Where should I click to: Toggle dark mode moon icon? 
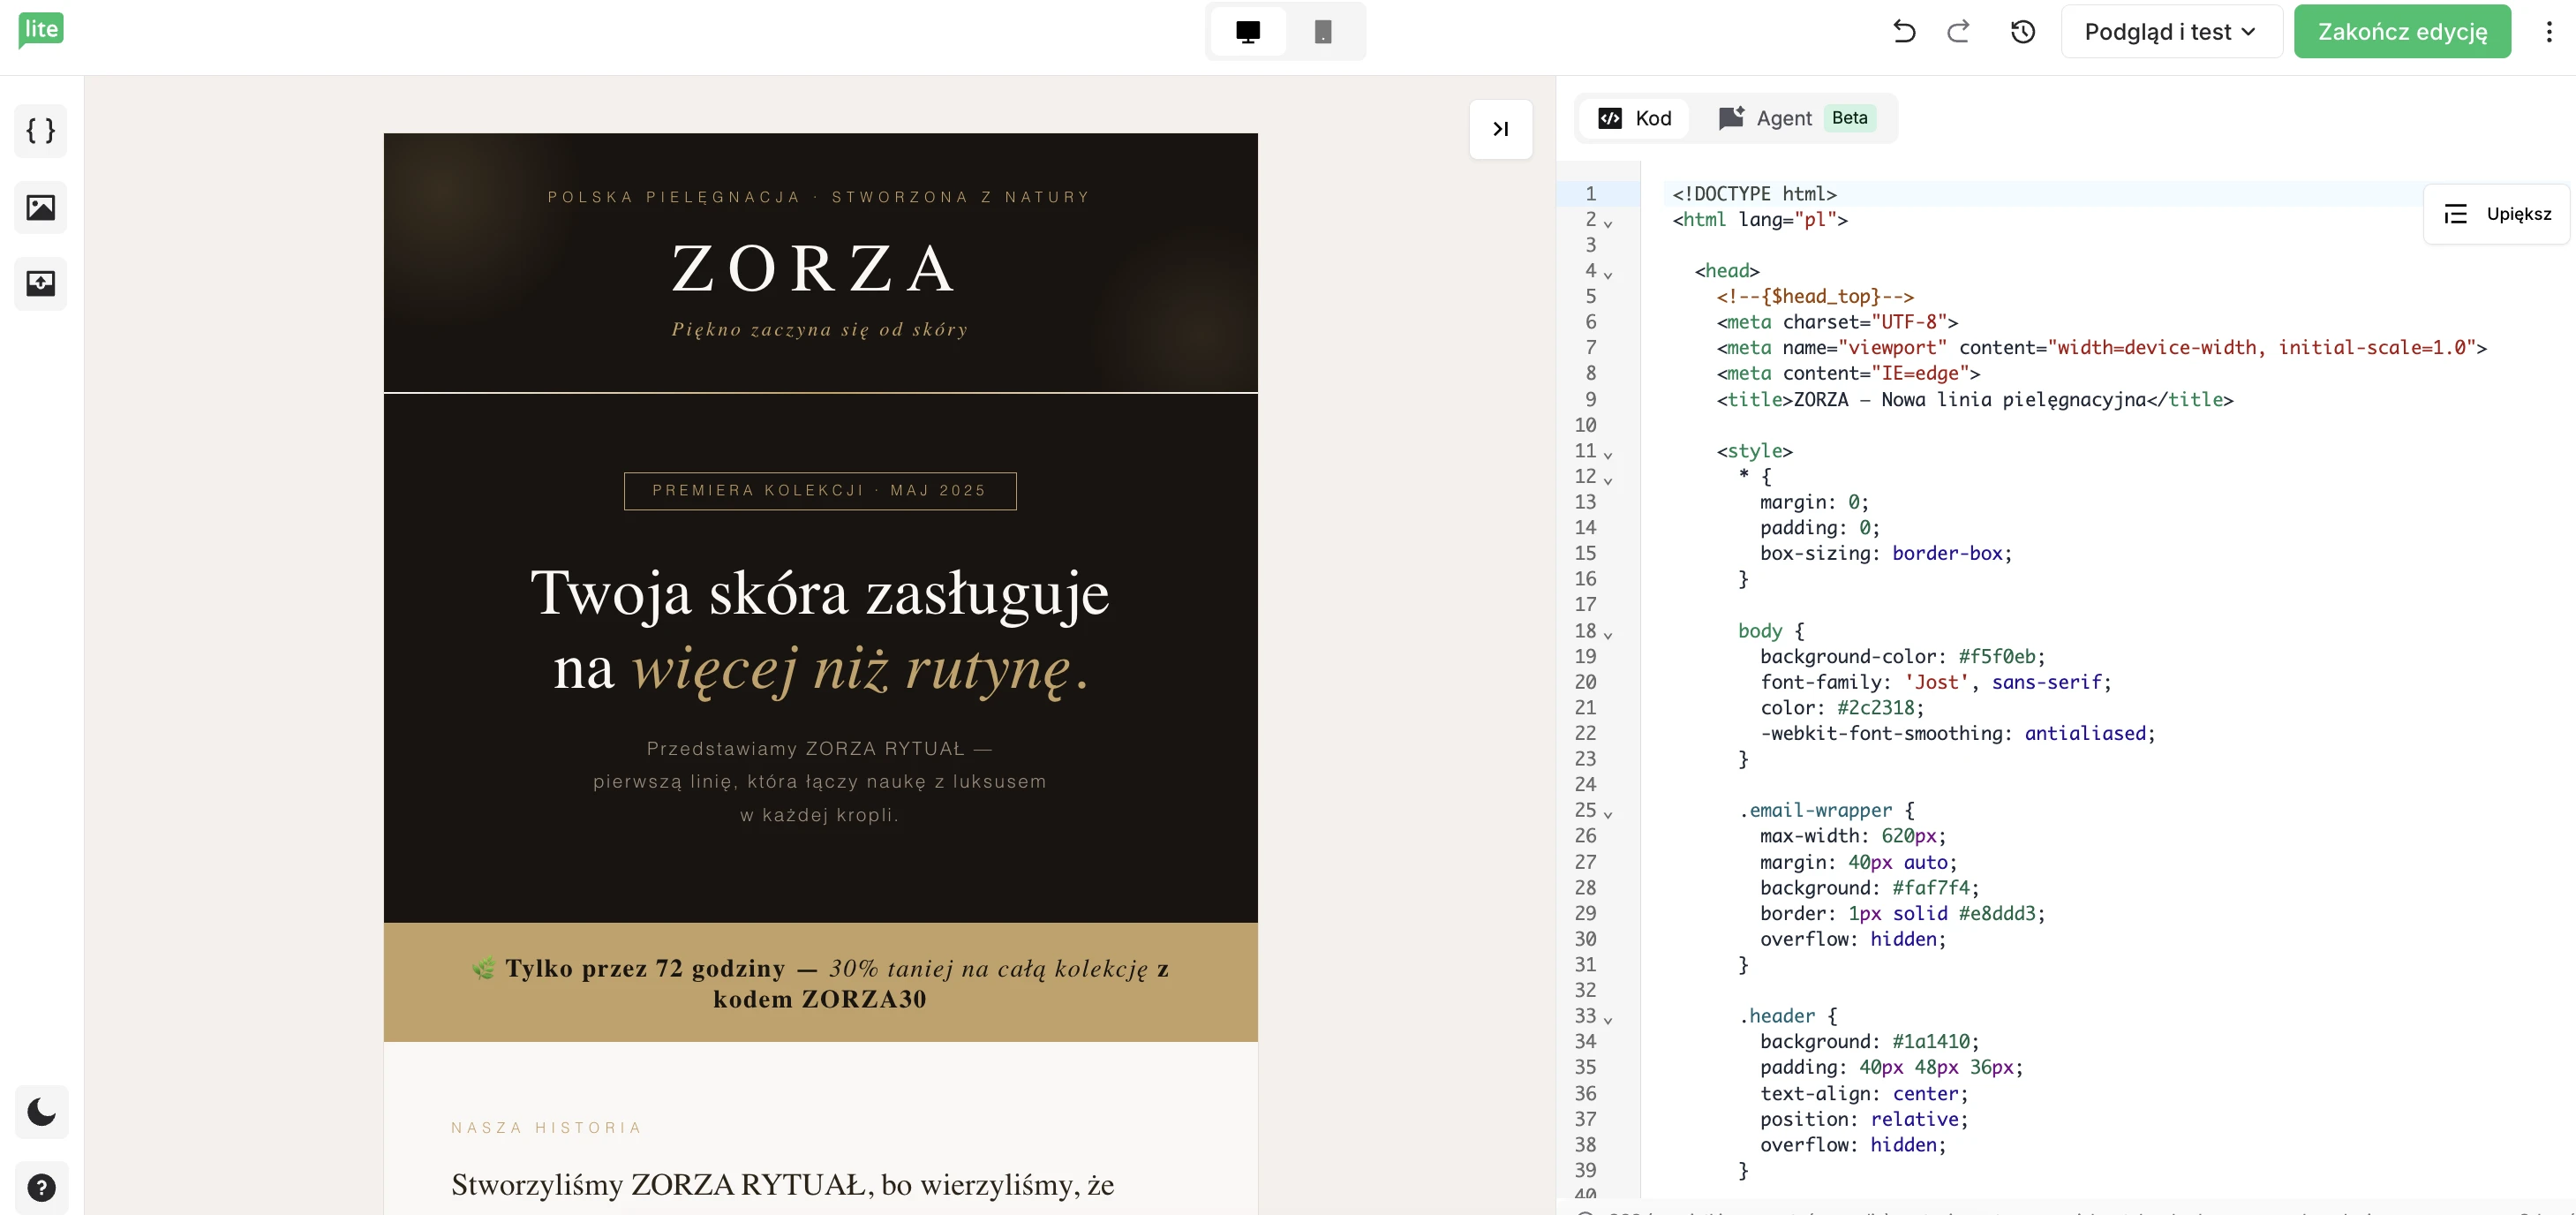(x=41, y=1111)
